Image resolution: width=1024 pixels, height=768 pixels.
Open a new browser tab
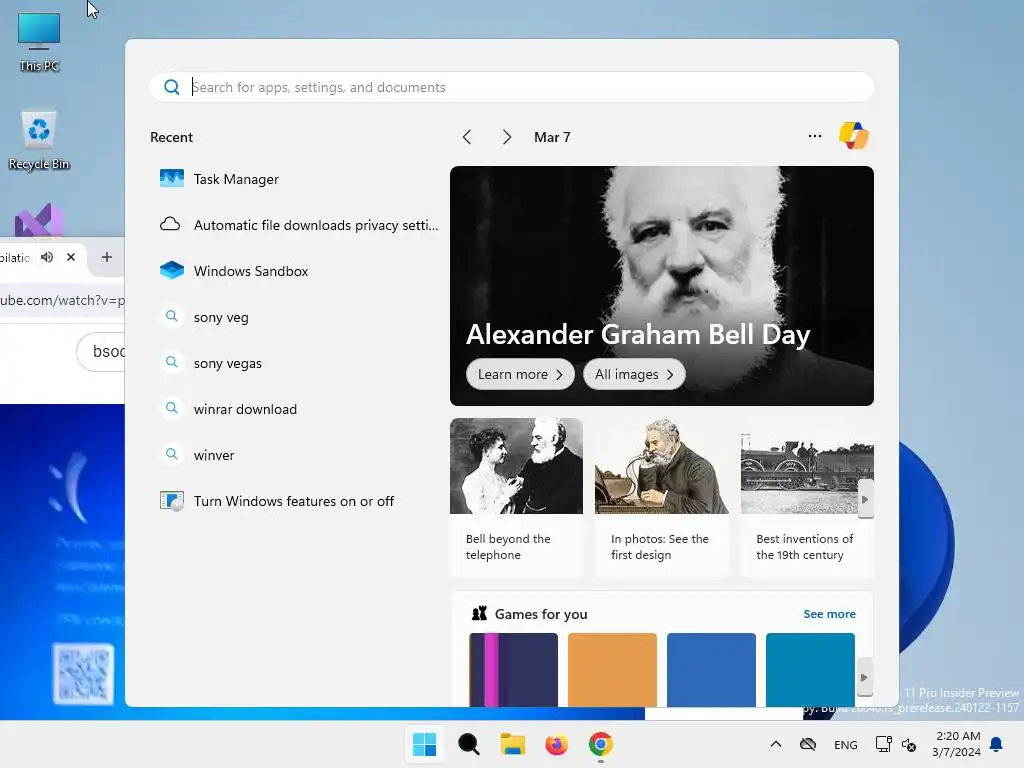106,257
